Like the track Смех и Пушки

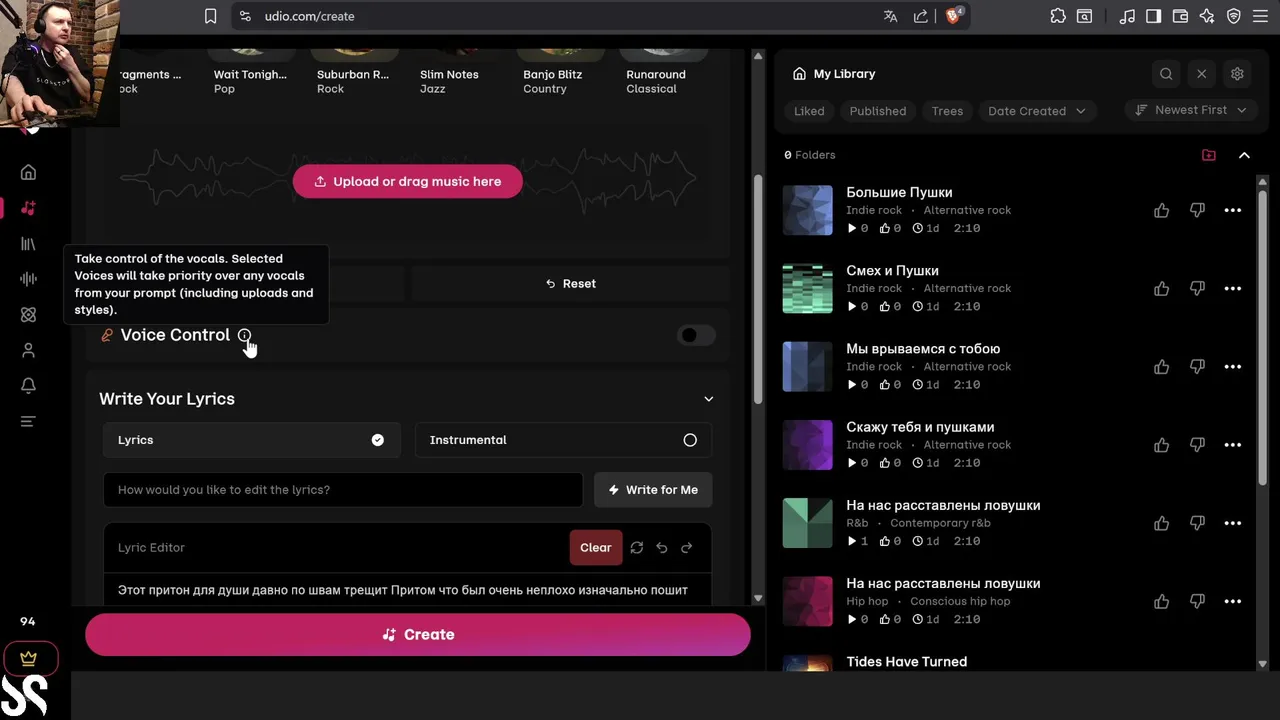coord(1161,288)
